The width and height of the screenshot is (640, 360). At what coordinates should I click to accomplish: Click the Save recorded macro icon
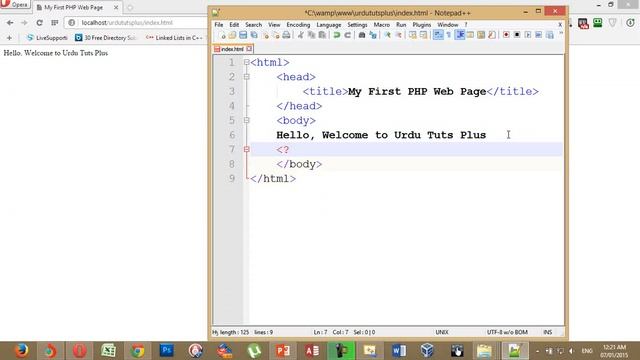click(x=550, y=35)
